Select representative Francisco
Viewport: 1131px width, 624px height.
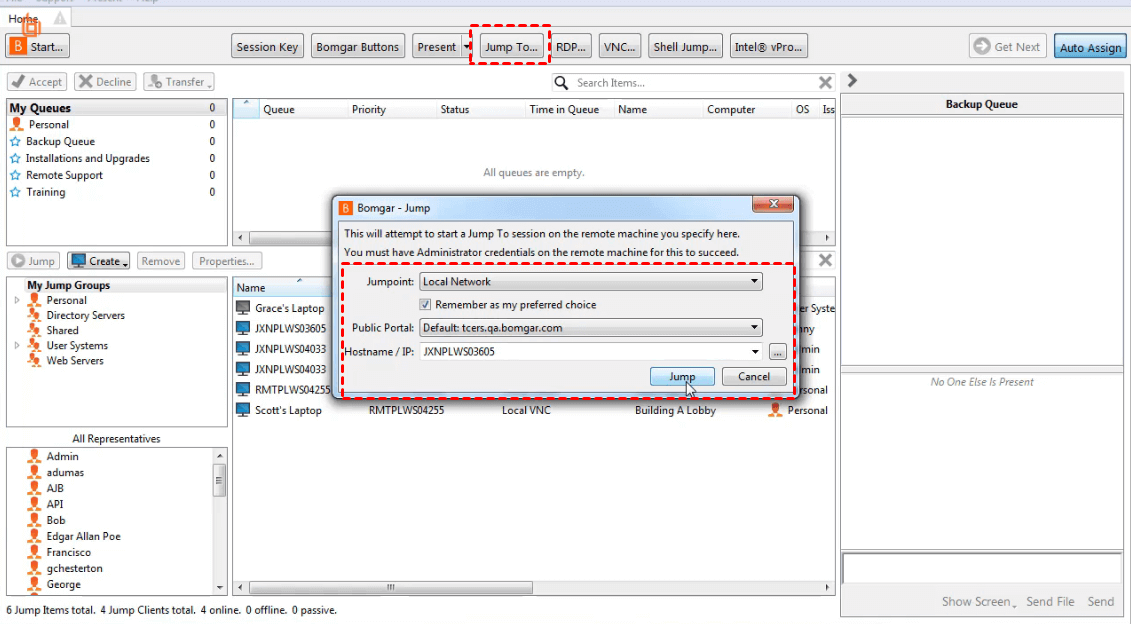(x=69, y=552)
